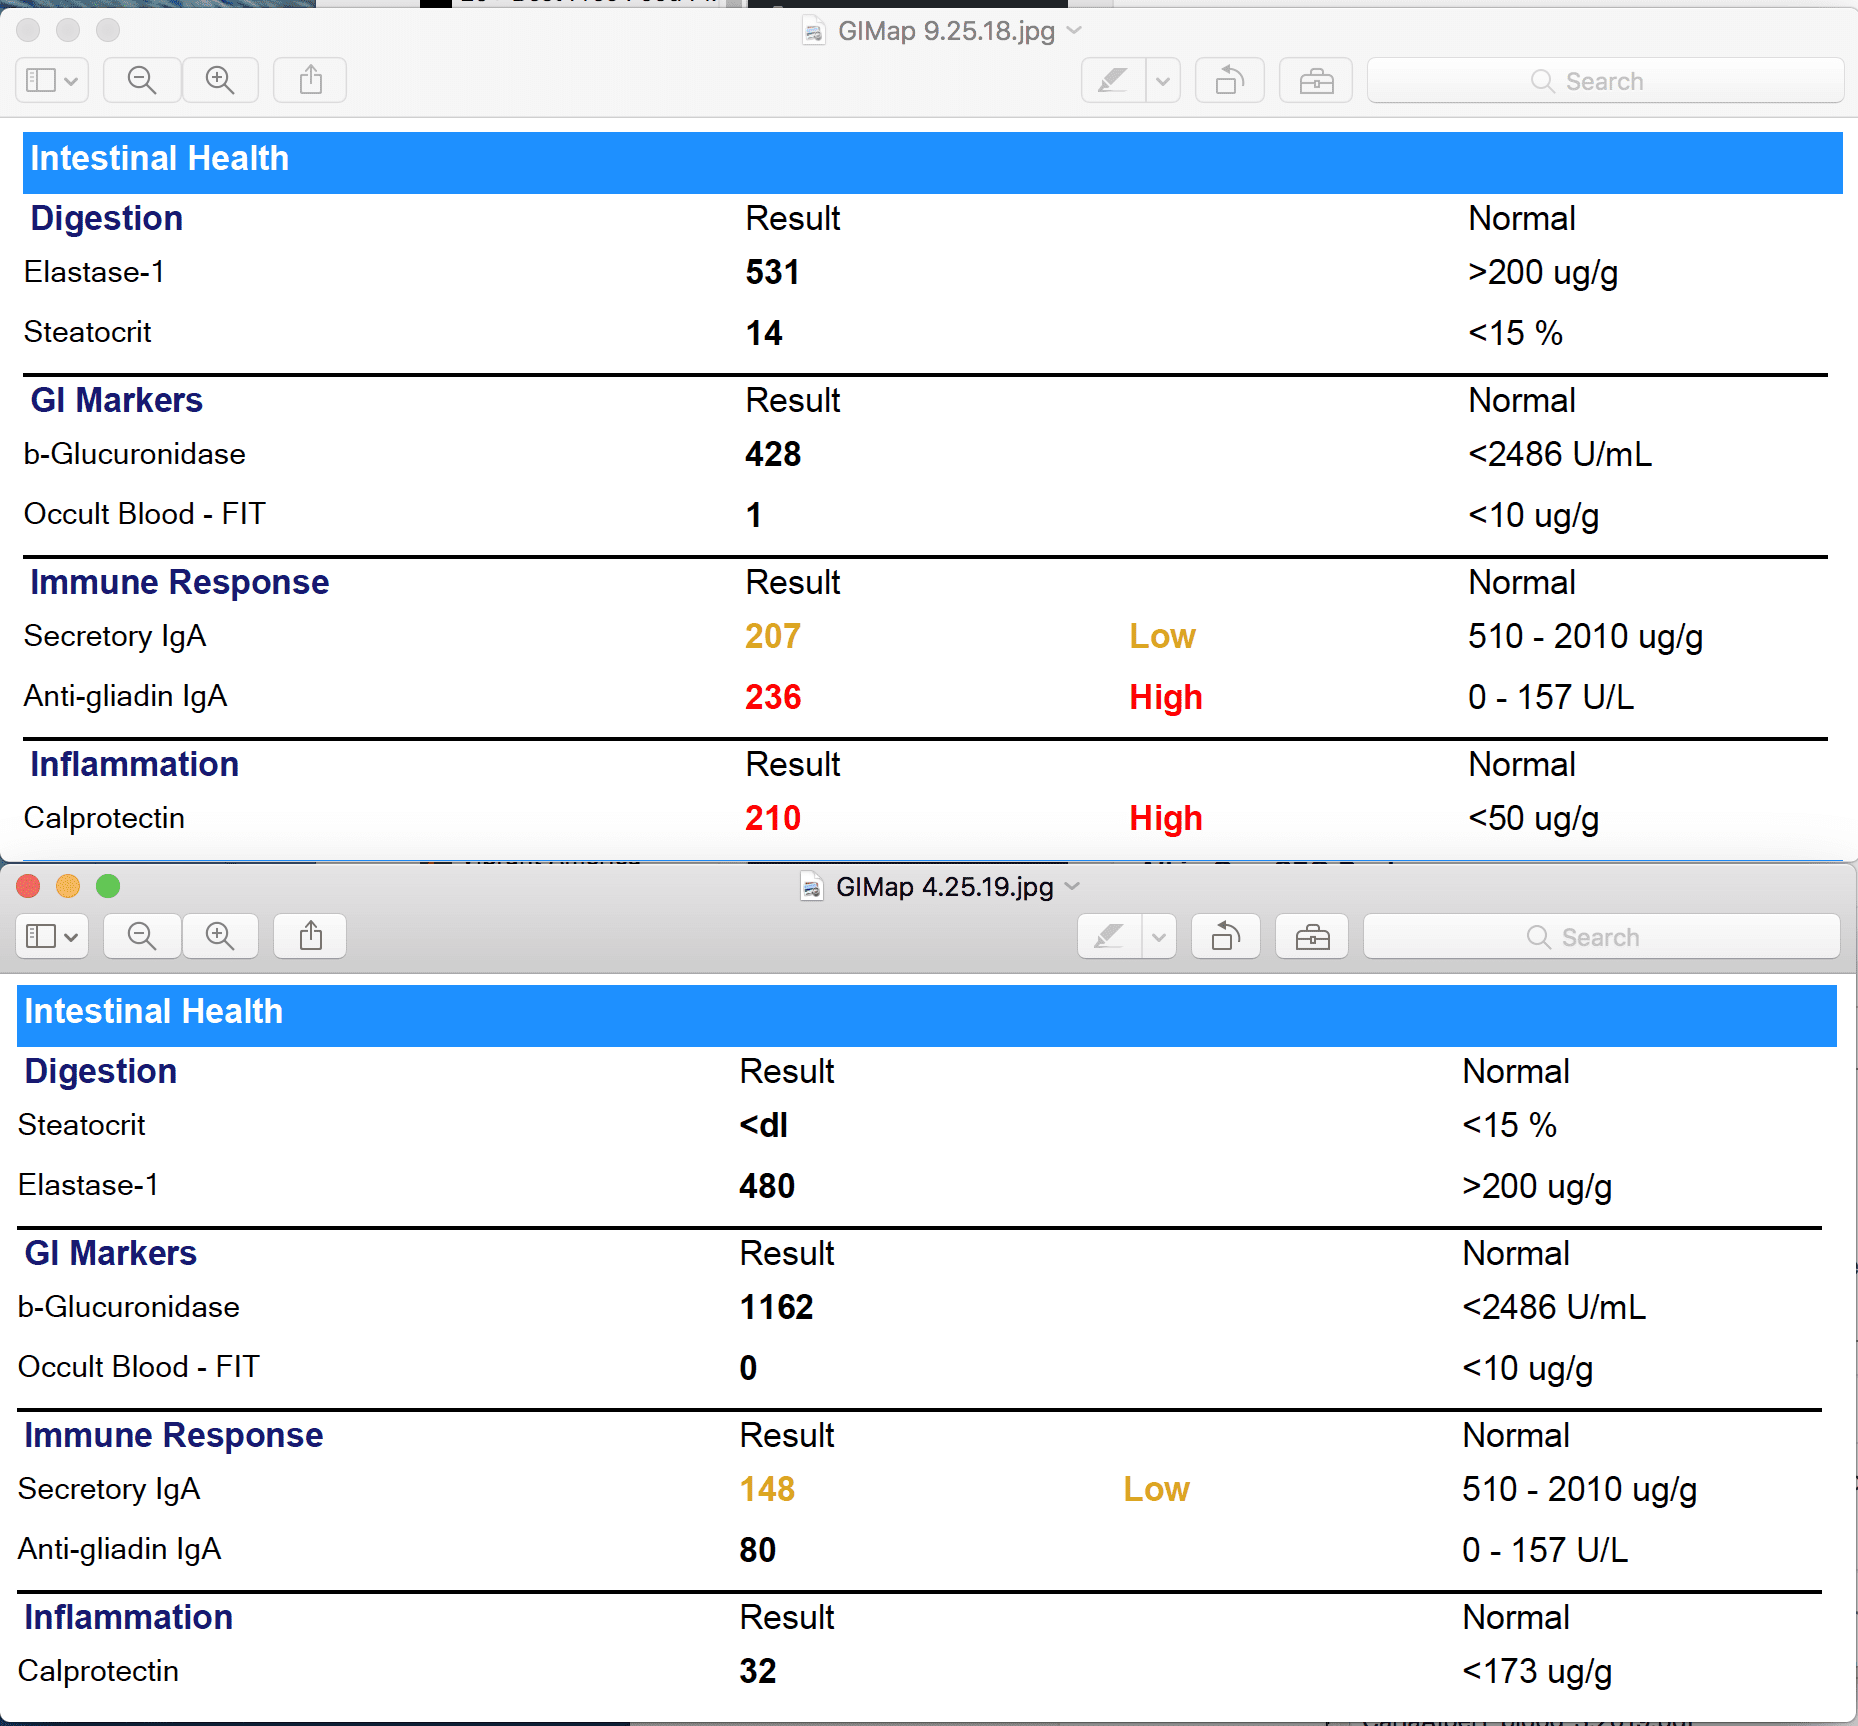Open the Share menu in top window
The image size is (1858, 1726).
309,80
